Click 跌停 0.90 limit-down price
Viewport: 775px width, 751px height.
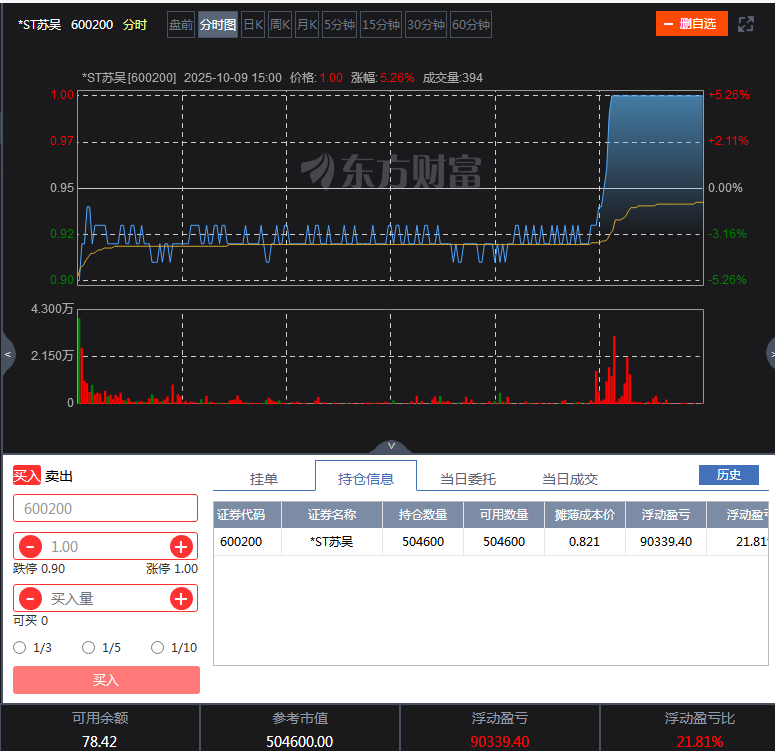click(39, 569)
